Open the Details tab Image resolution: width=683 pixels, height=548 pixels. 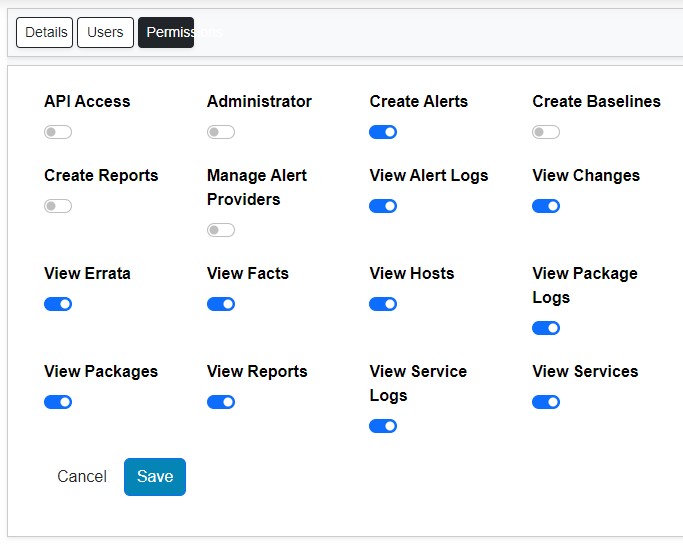pyautogui.click(x=45, y=32)
